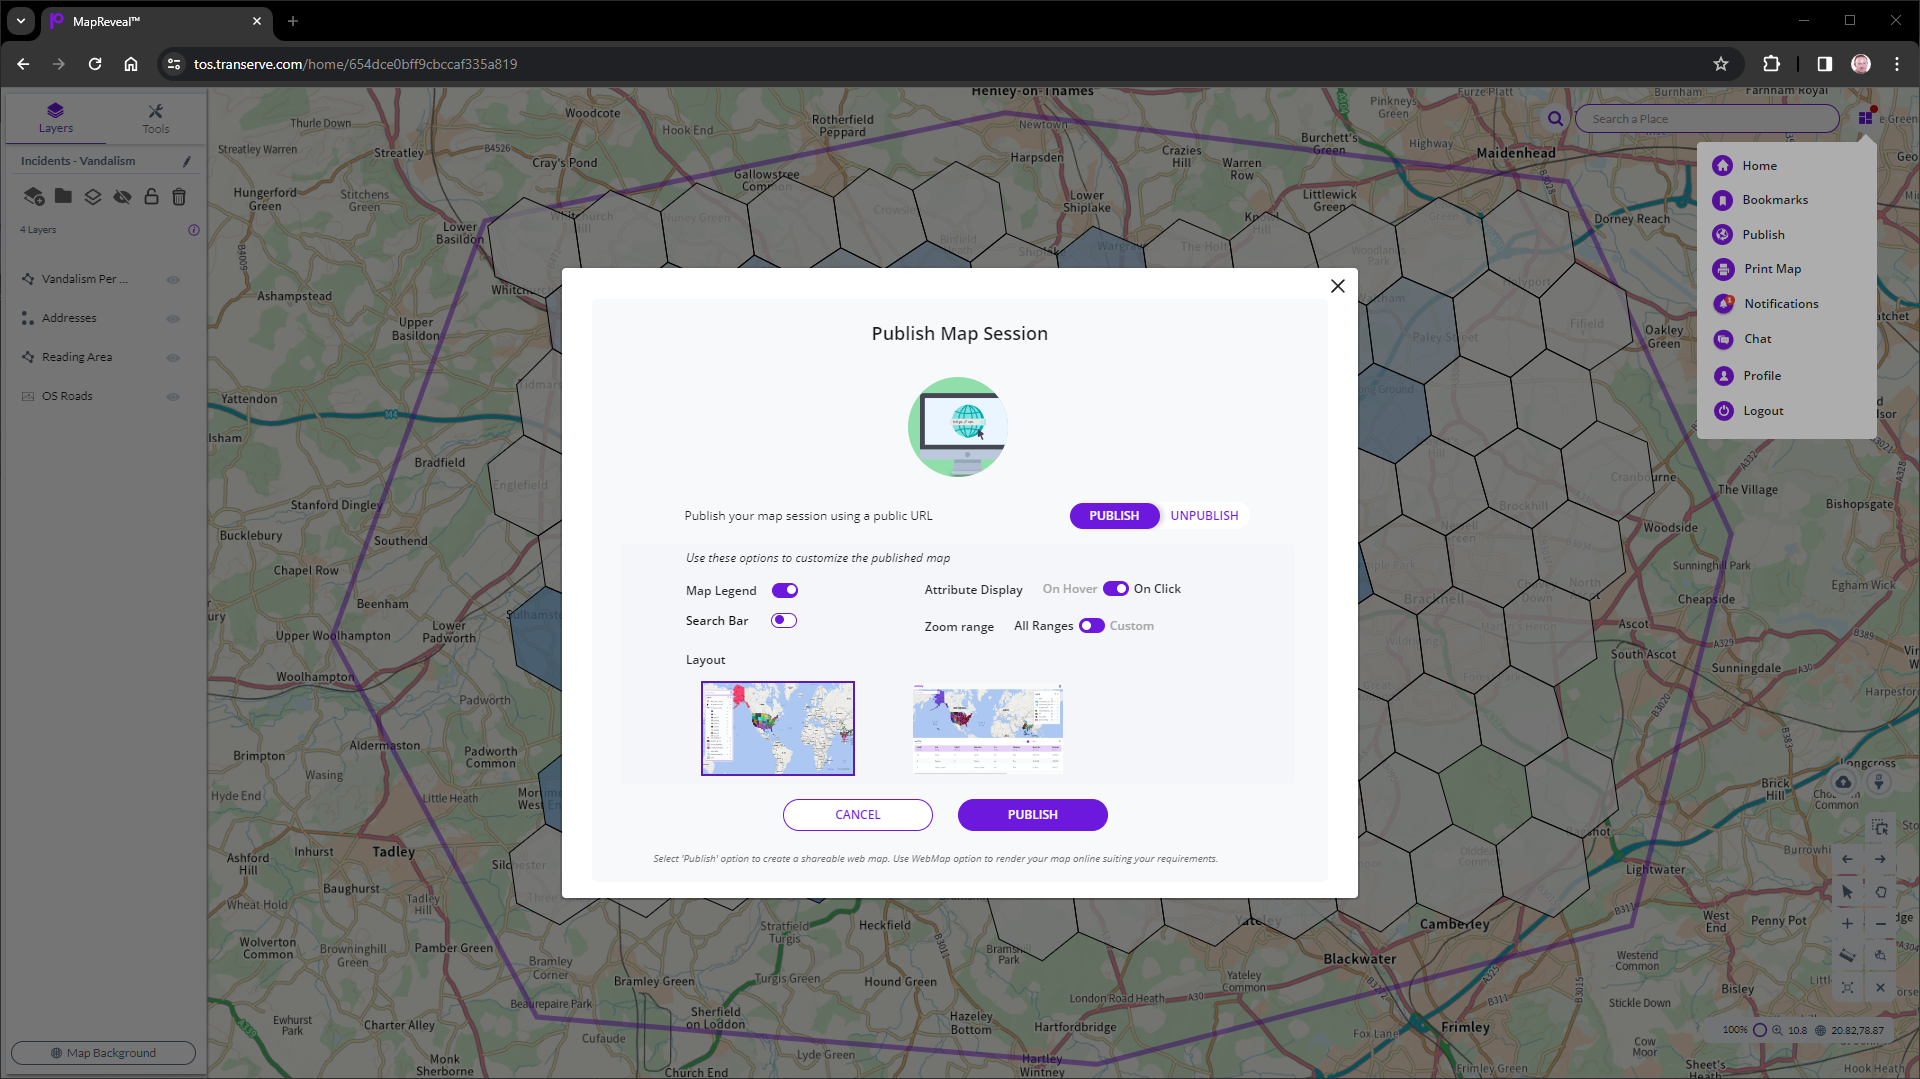Select the Add Layer icon
1920x1079 pixels.
pyautogui.click(x=34, y=197)
